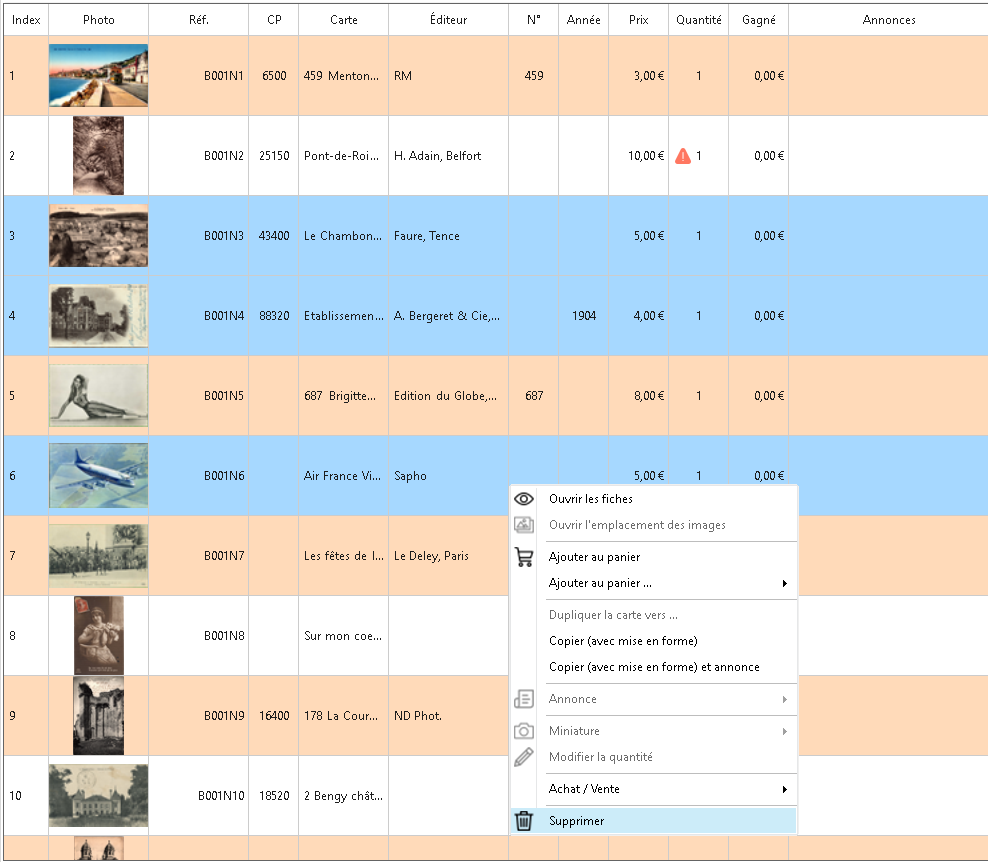
Task: Click the trash can icon beside Supprimer
Action: click(523, 821)
